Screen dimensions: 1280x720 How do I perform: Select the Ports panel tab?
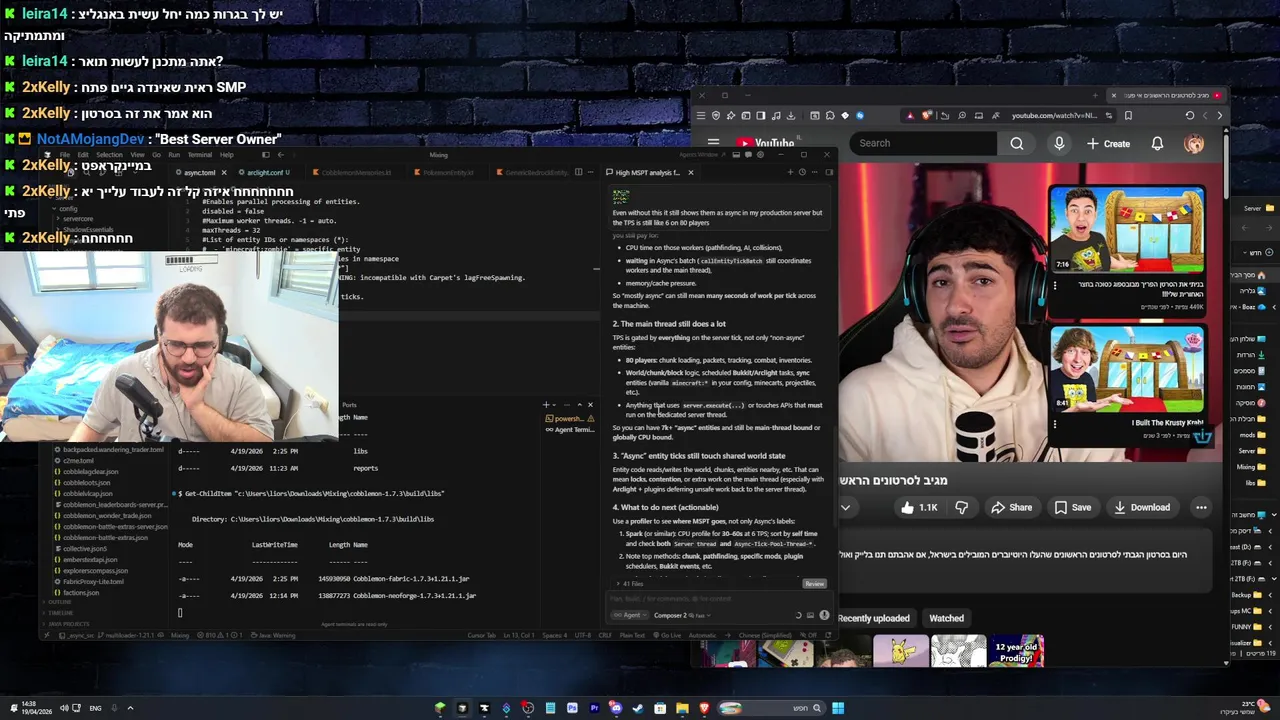point(349,405)
